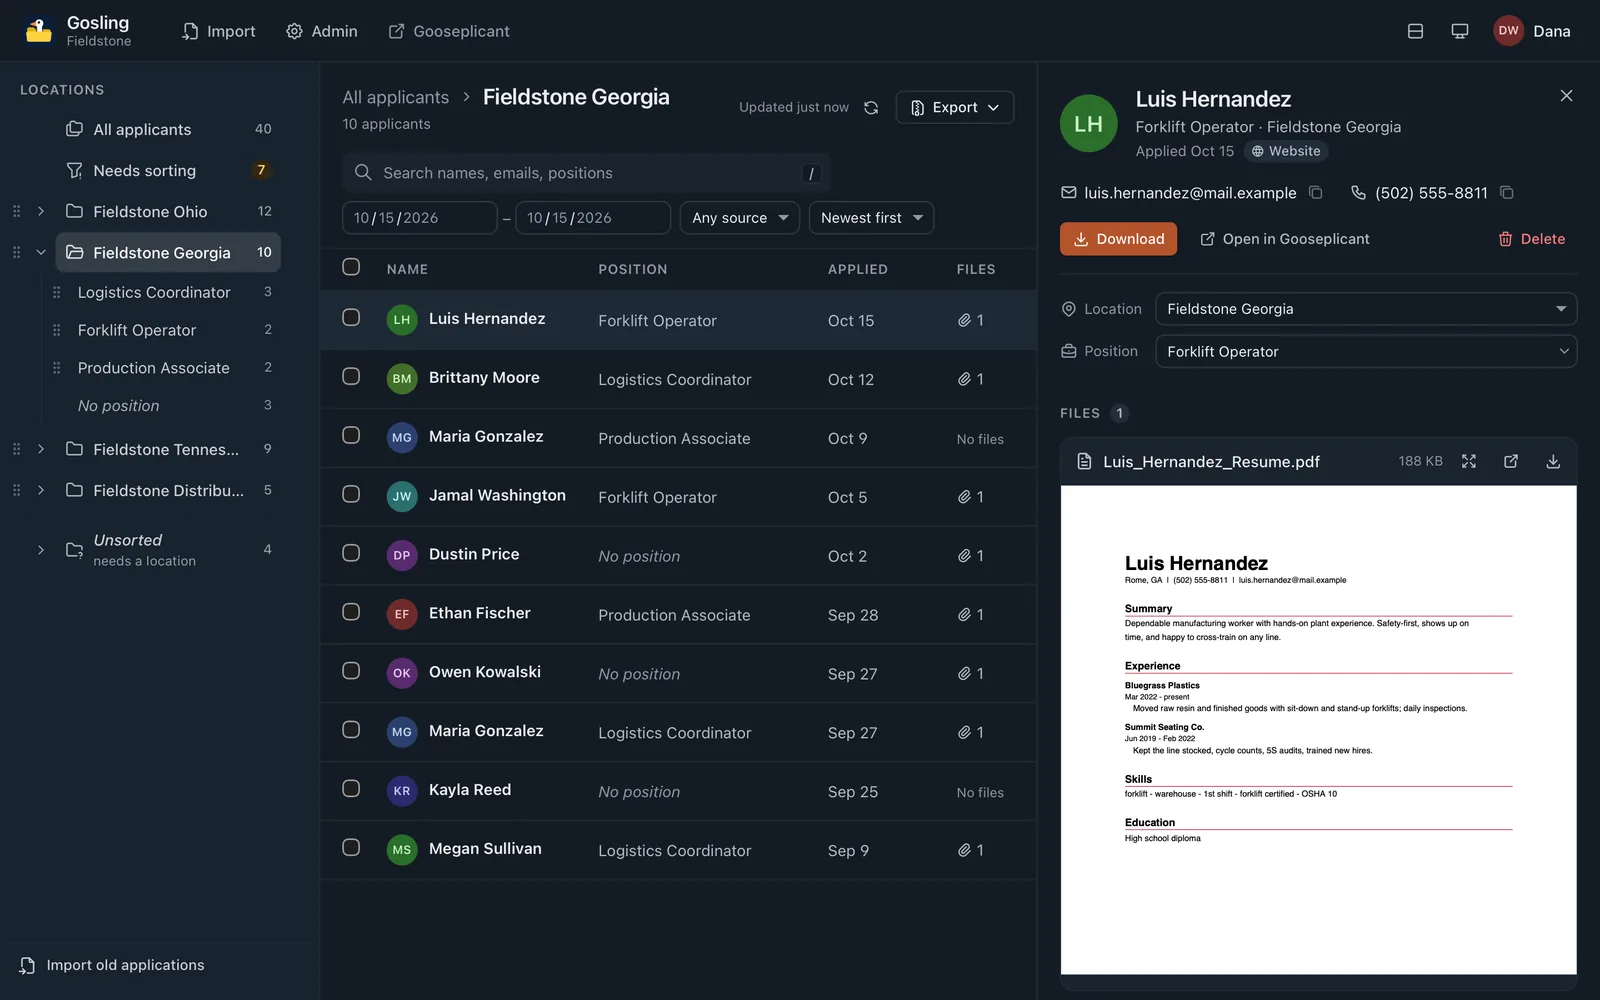The height and width of the screenshot is (1000, 1600).
Task: Click the Website source badge
Action: 1286,151
